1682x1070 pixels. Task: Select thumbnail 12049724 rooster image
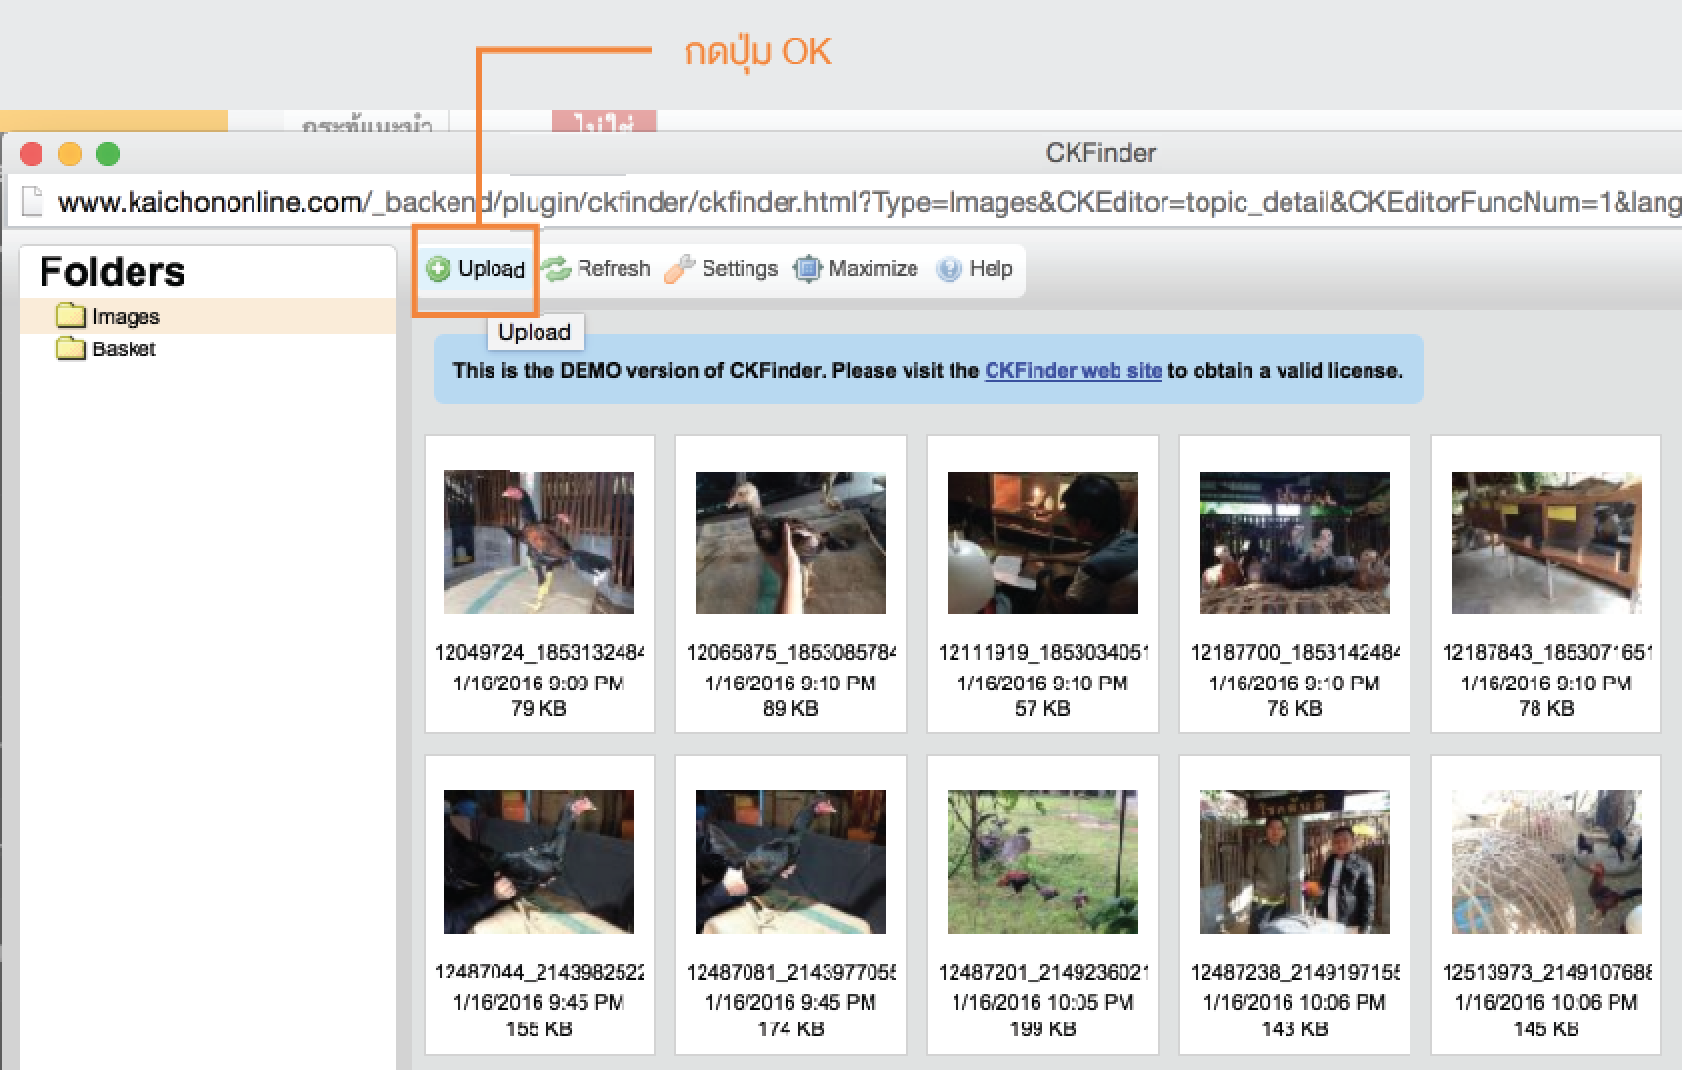pos(538,543)
